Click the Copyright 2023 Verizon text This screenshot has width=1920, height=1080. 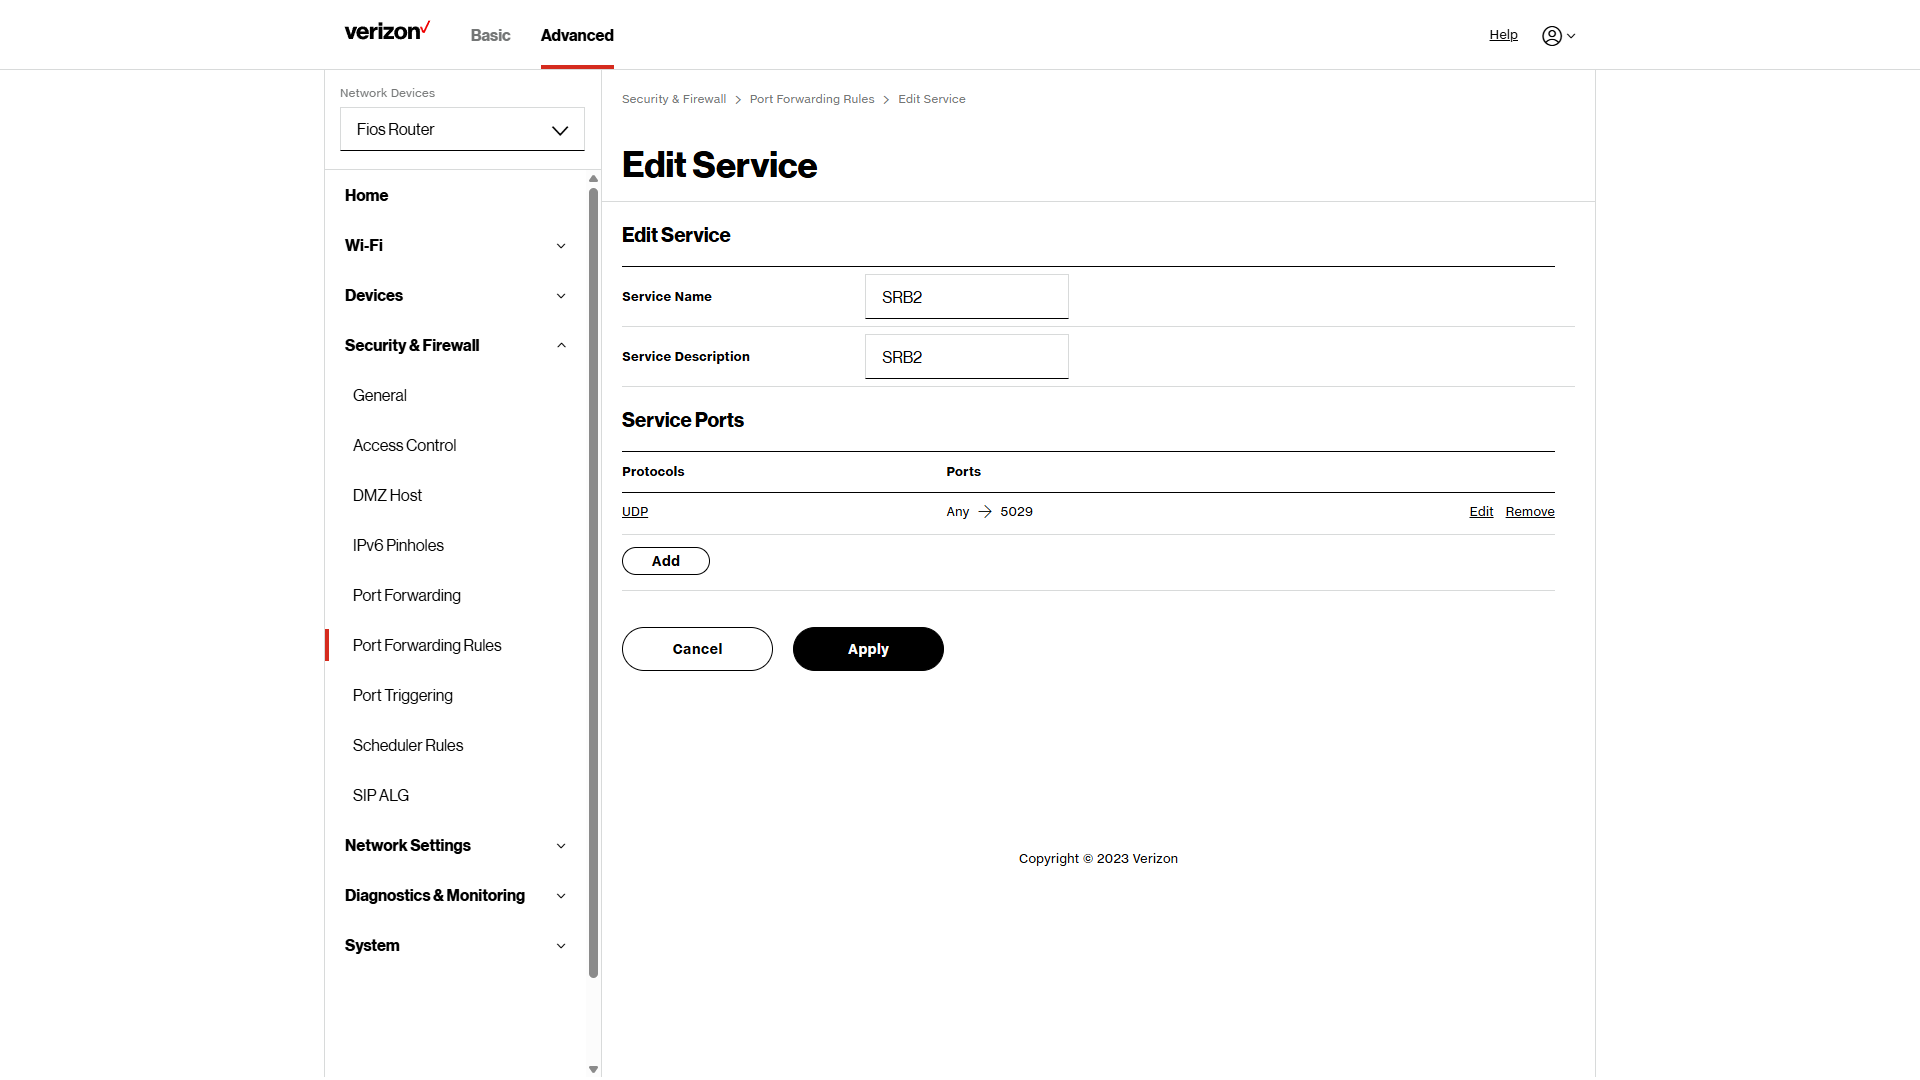click(1098, 859)
